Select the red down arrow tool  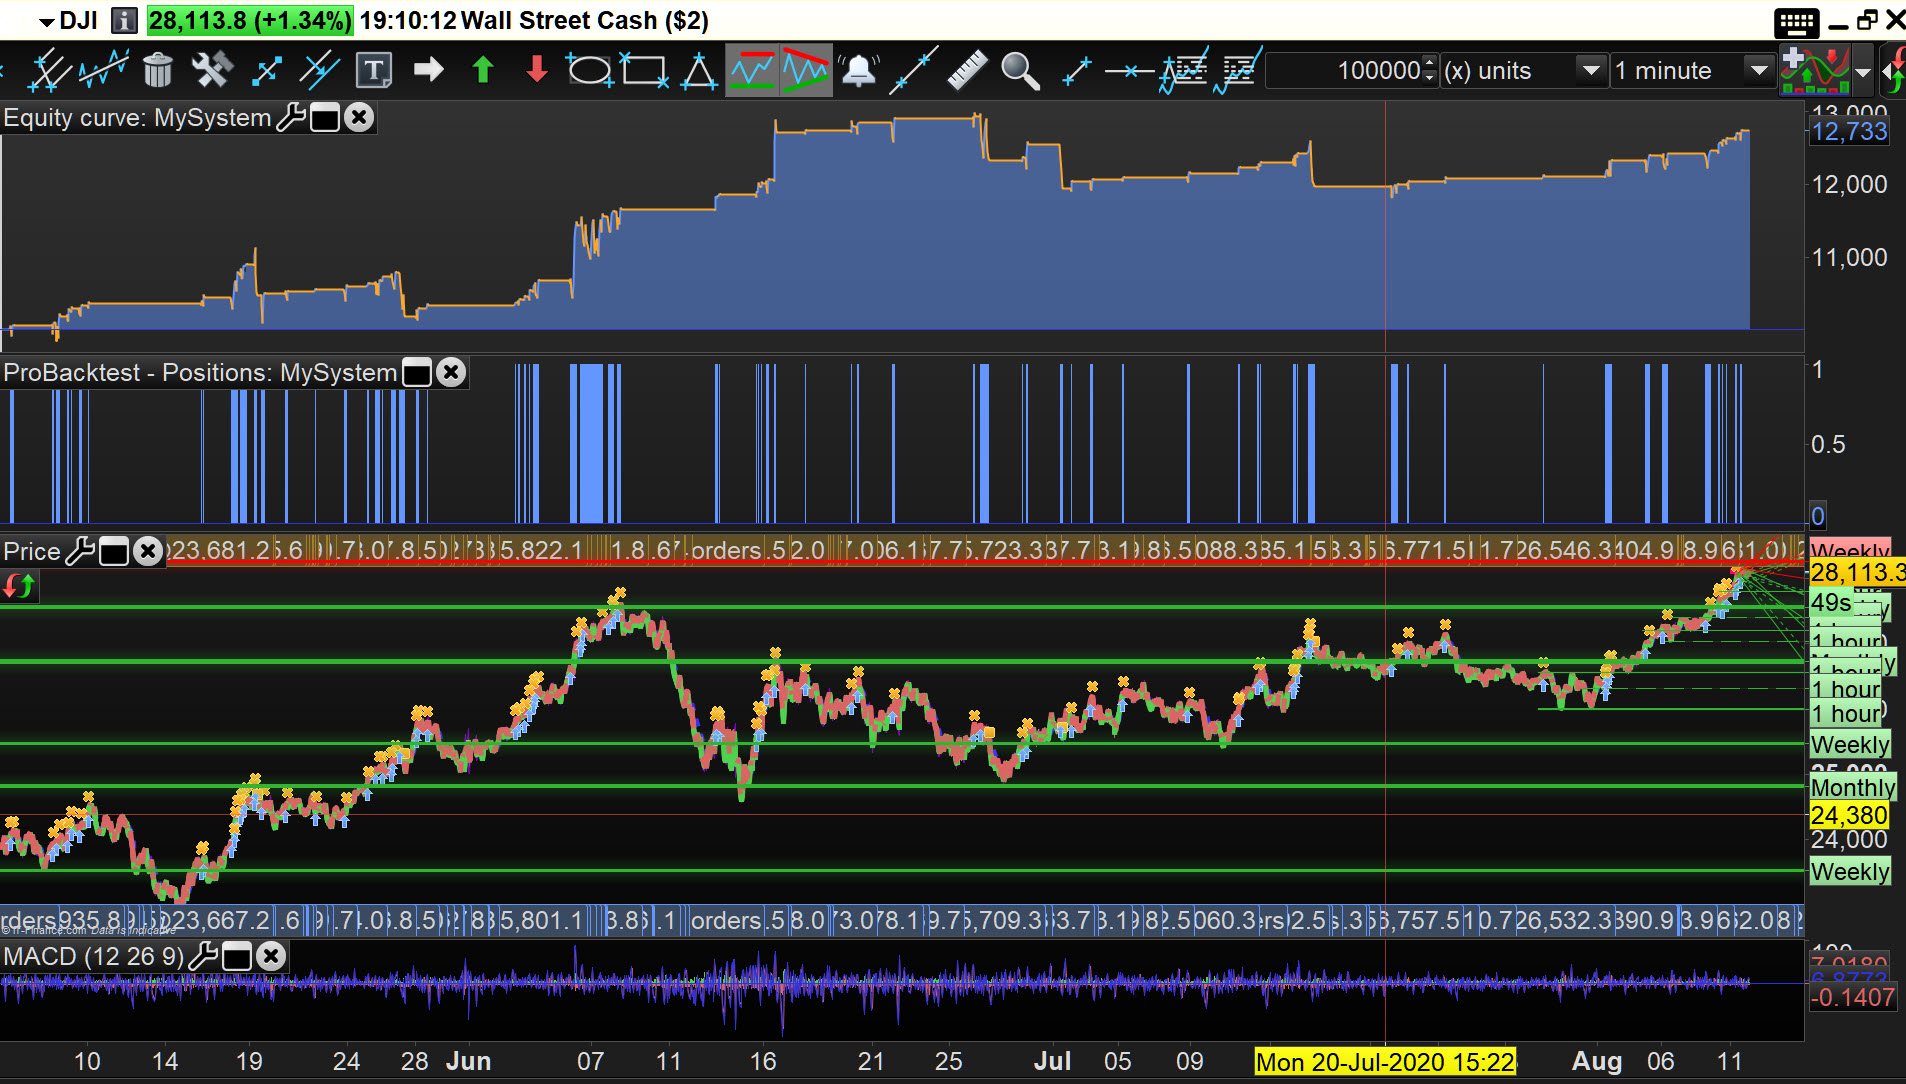pyautogui.click(x=537, y=70)
